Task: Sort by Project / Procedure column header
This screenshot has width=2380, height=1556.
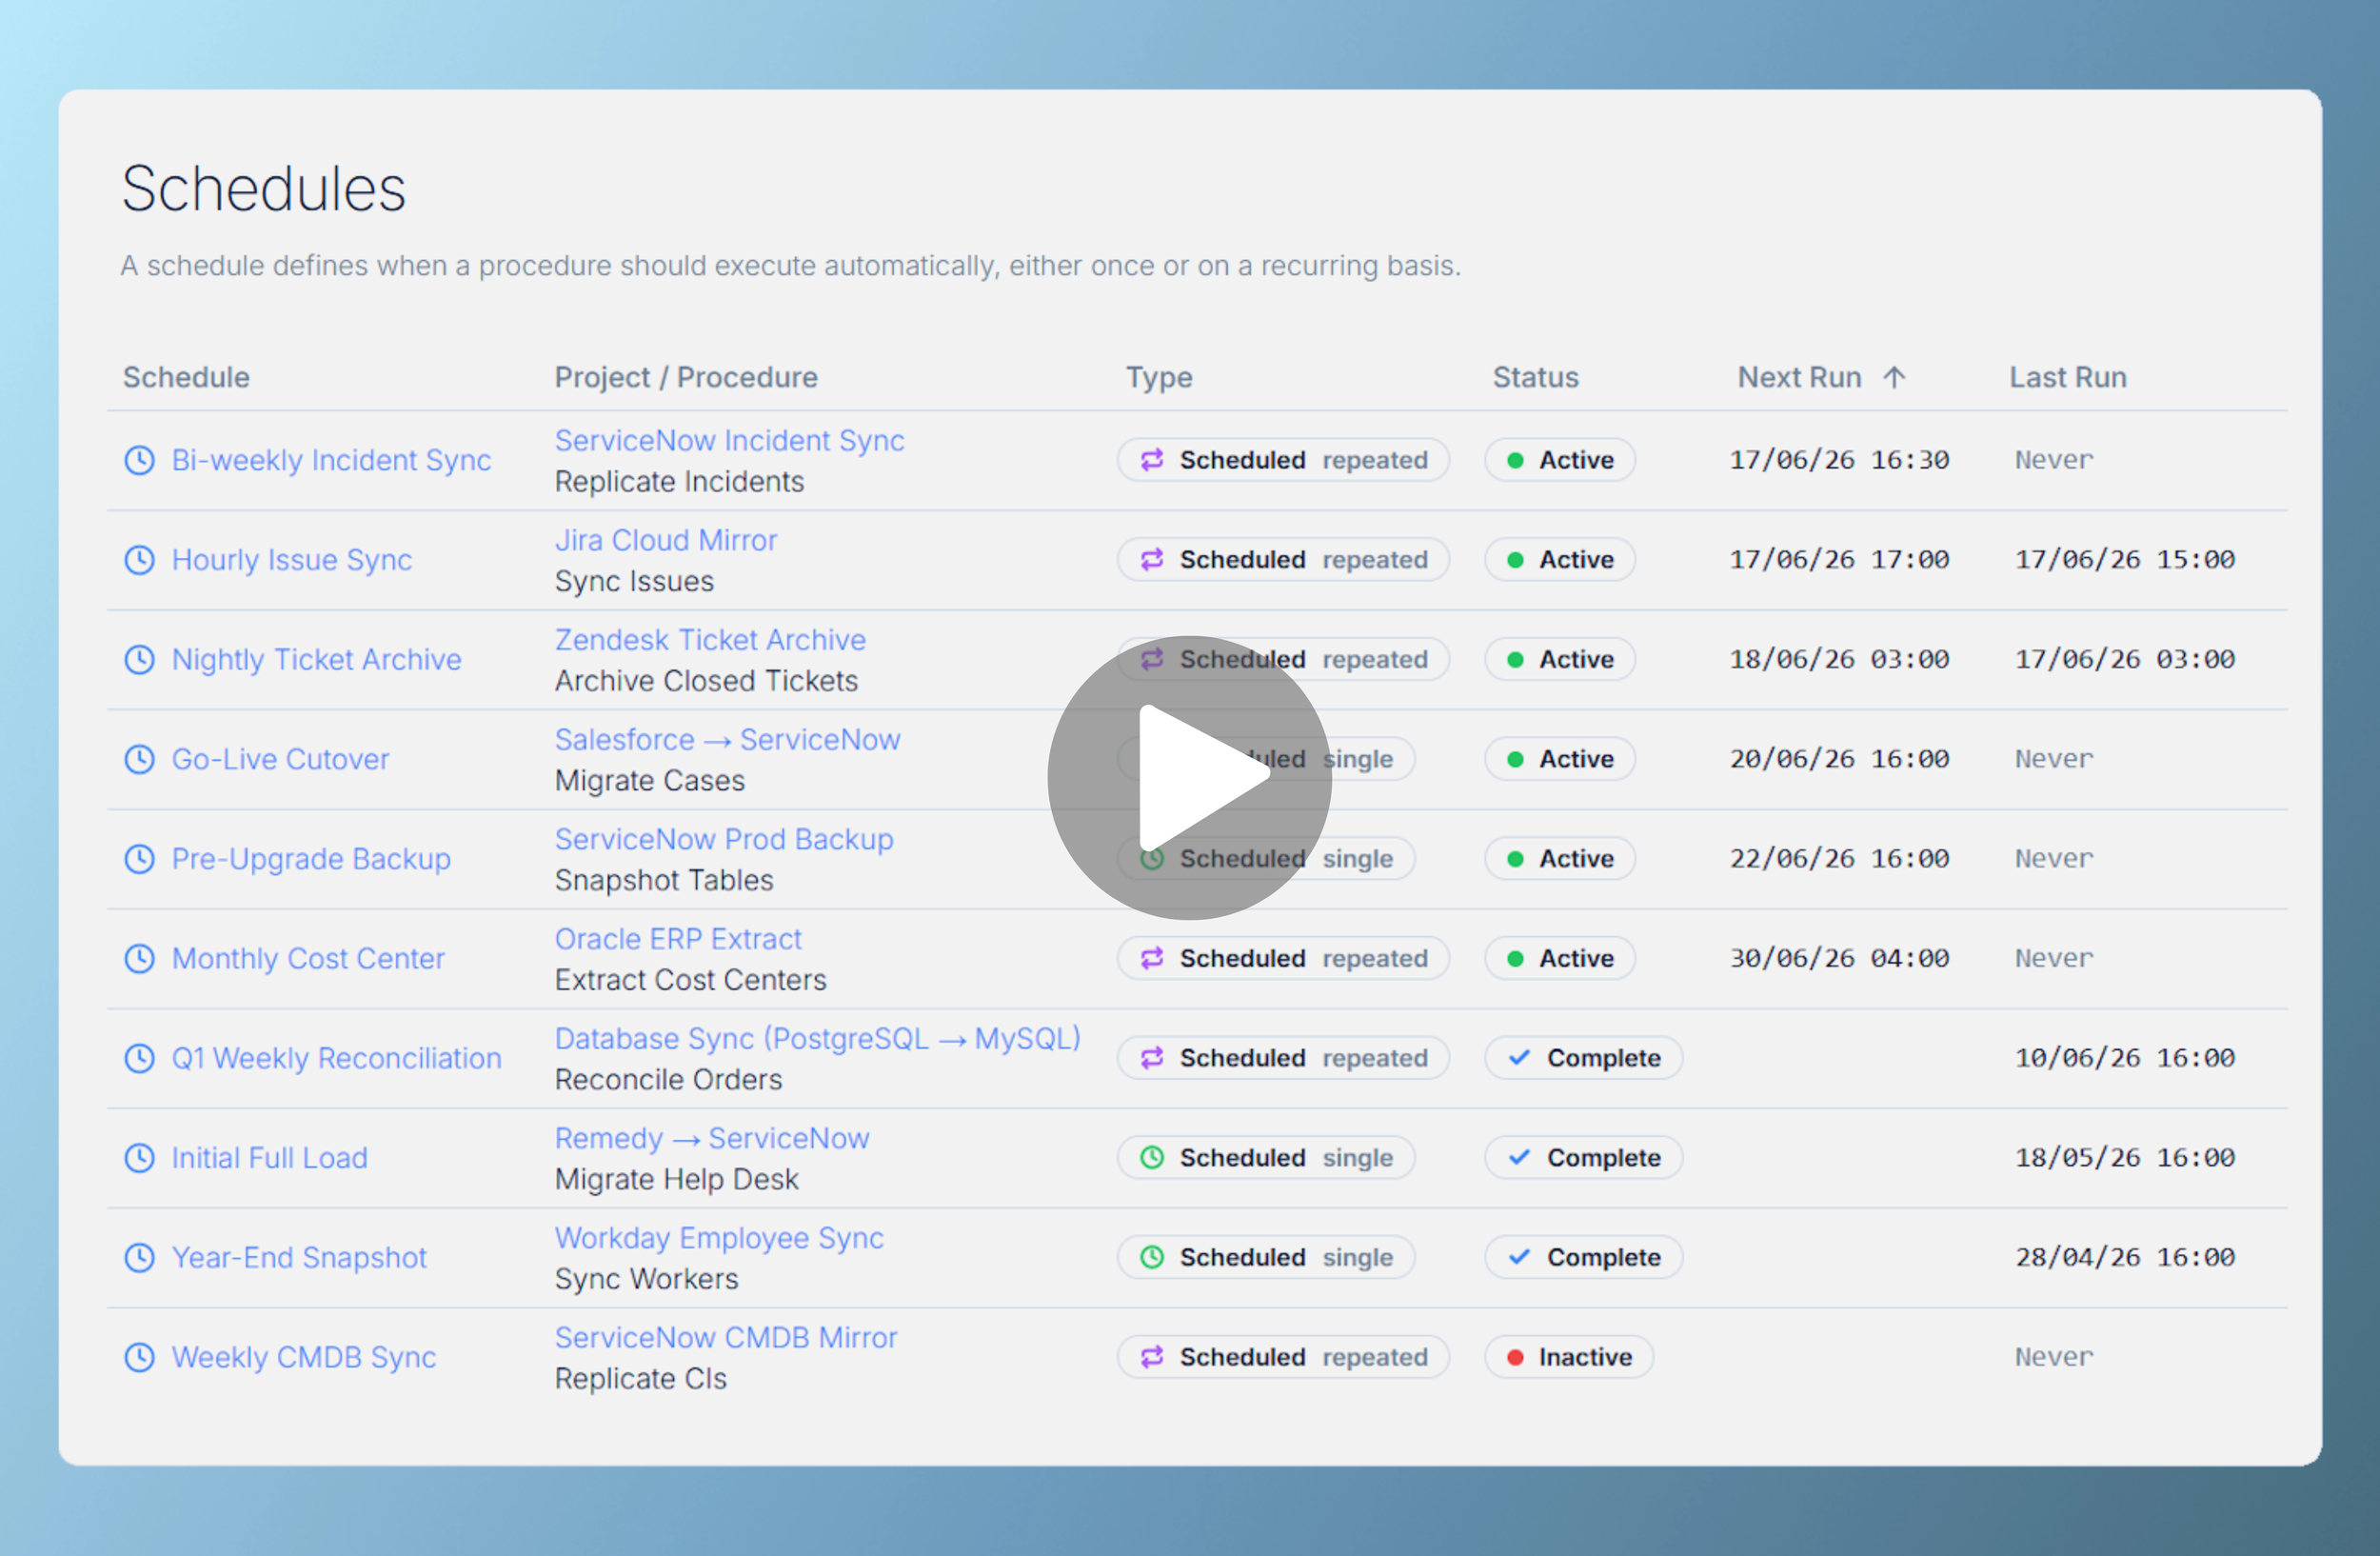Action: tap(686, 377)
